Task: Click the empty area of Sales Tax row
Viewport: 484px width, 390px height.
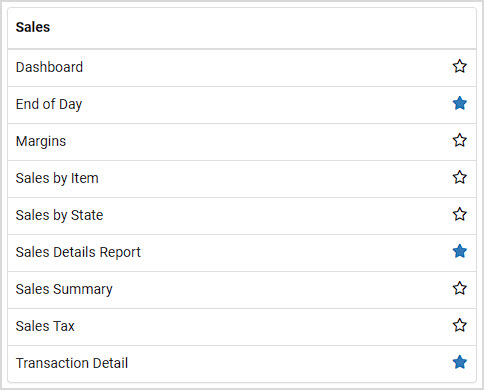Action: [x=260, y=327]
